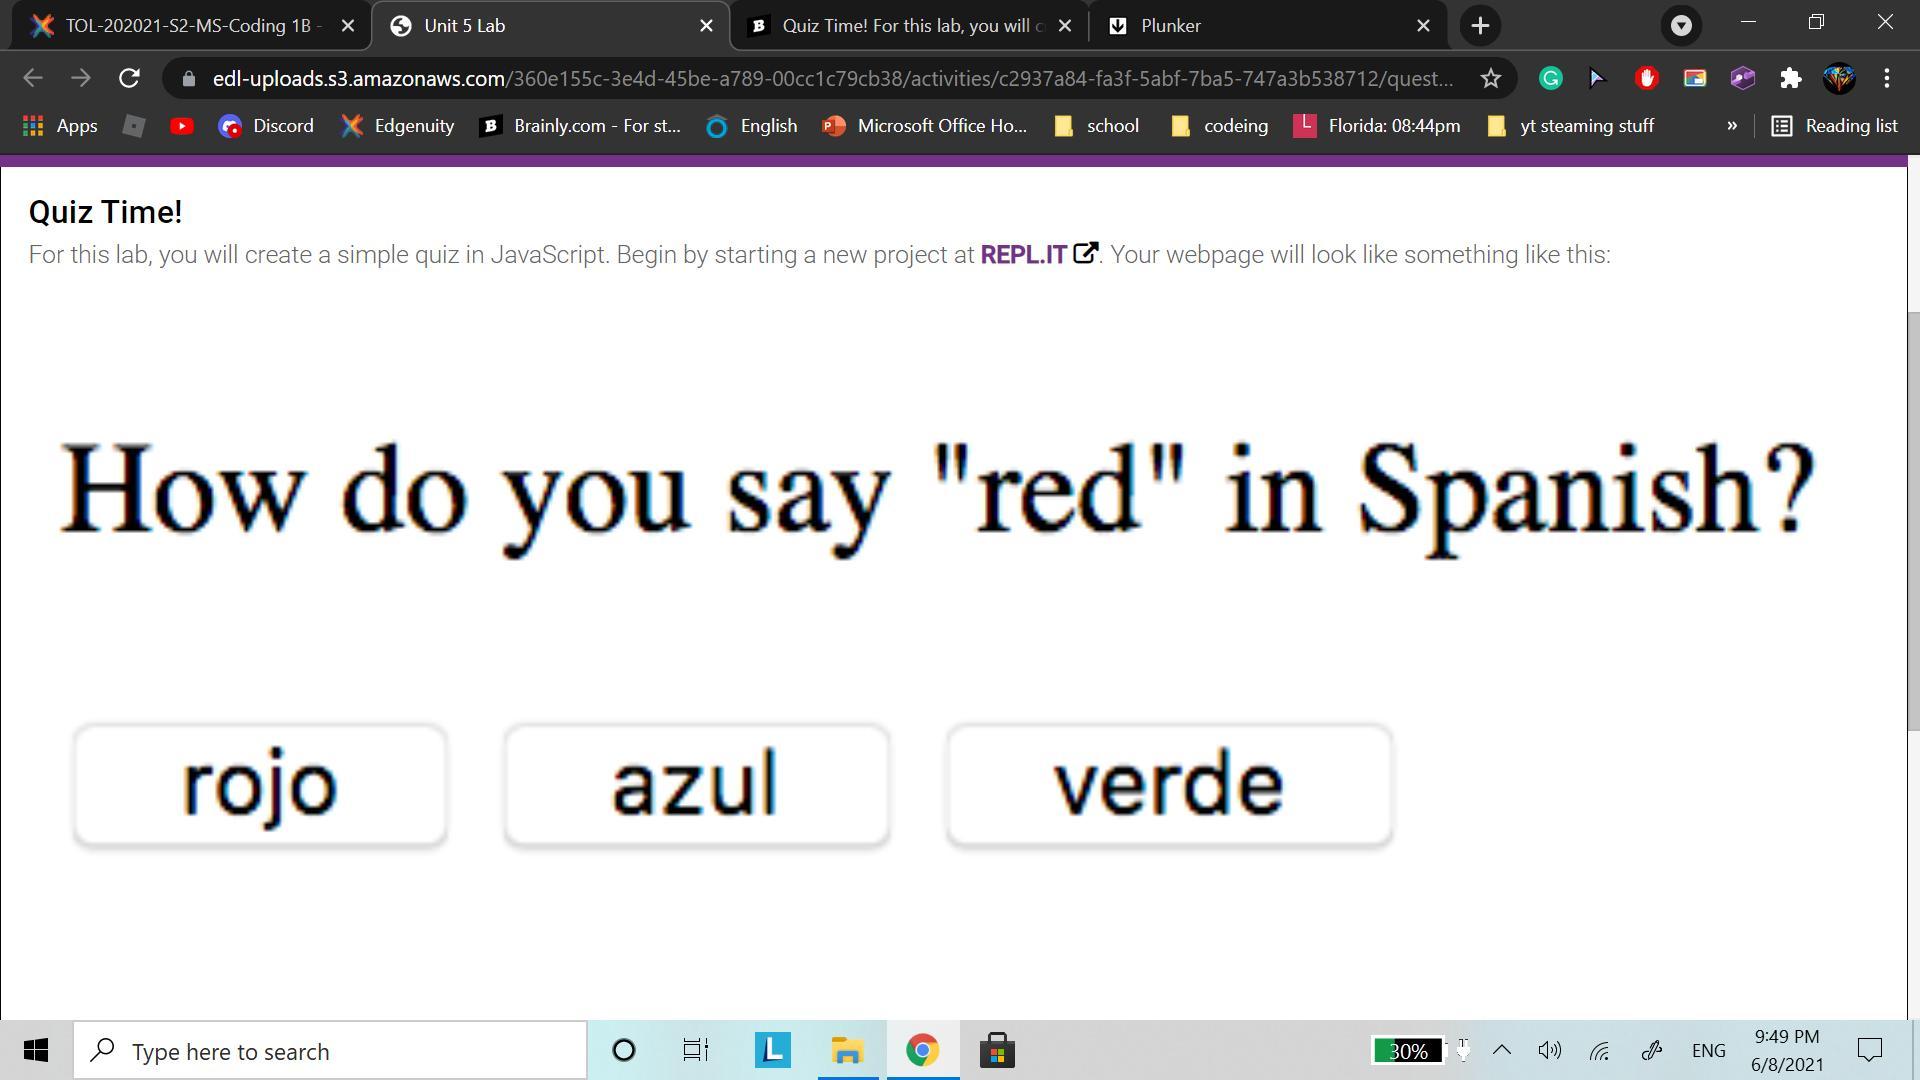Open the tab search dropdown
This screenshot has width=1920, height=1080.
point(1681,26)
